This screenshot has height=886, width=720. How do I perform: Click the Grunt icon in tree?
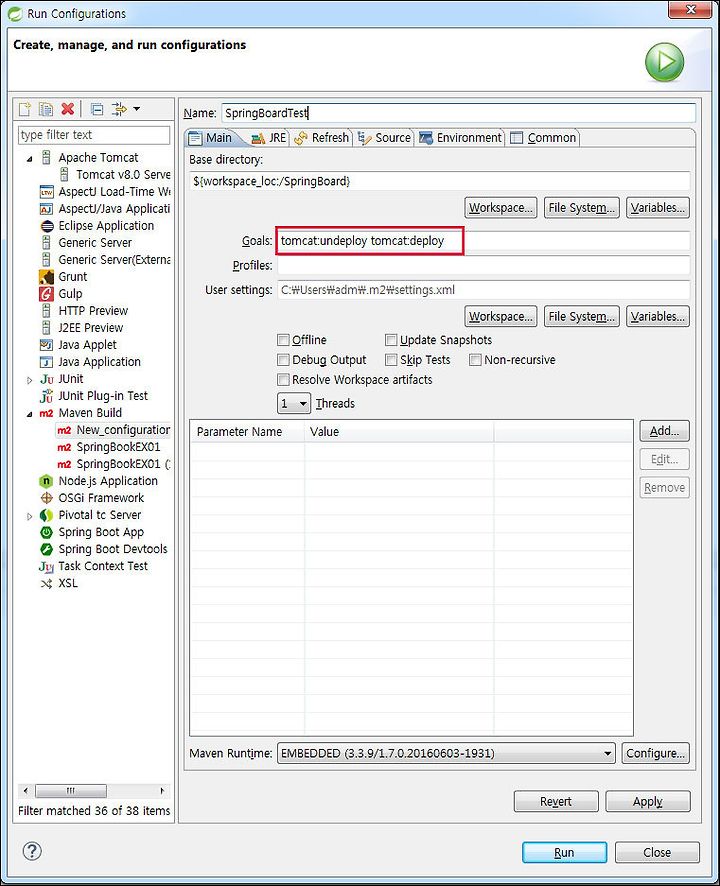(x=46, y=277)
